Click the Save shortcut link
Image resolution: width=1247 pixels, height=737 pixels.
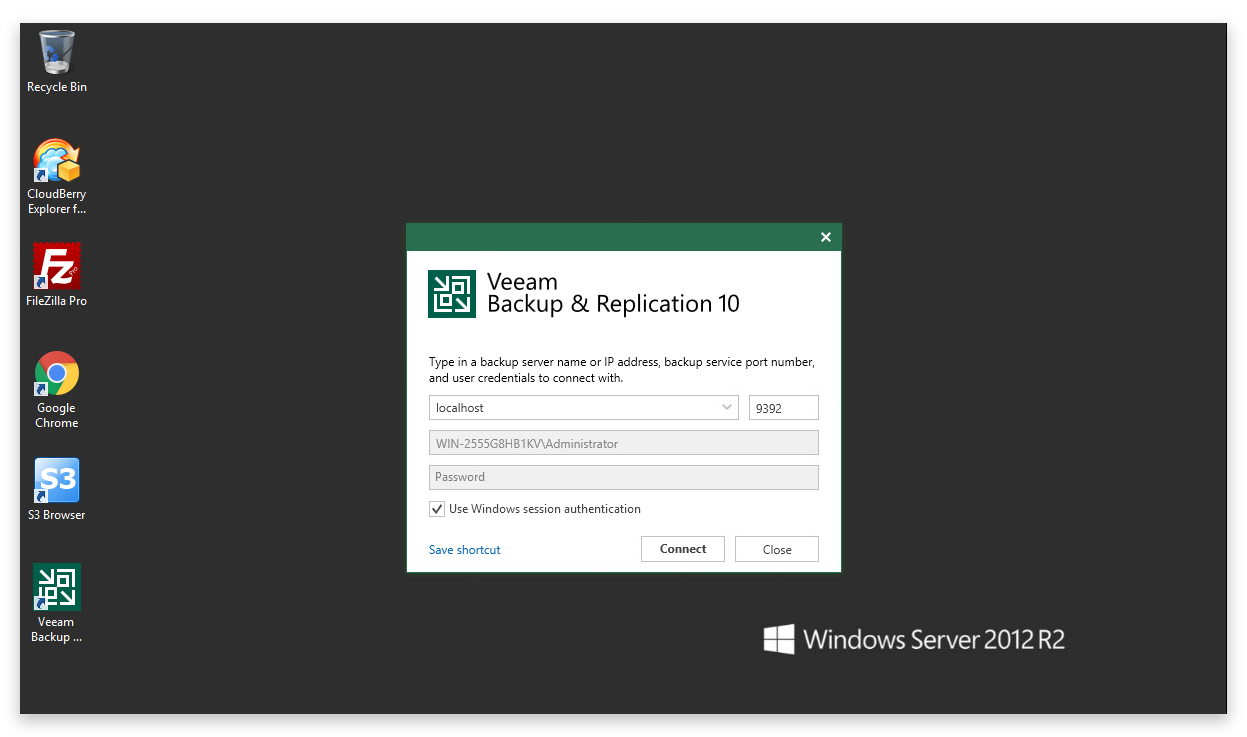click(x=465, y=550)
